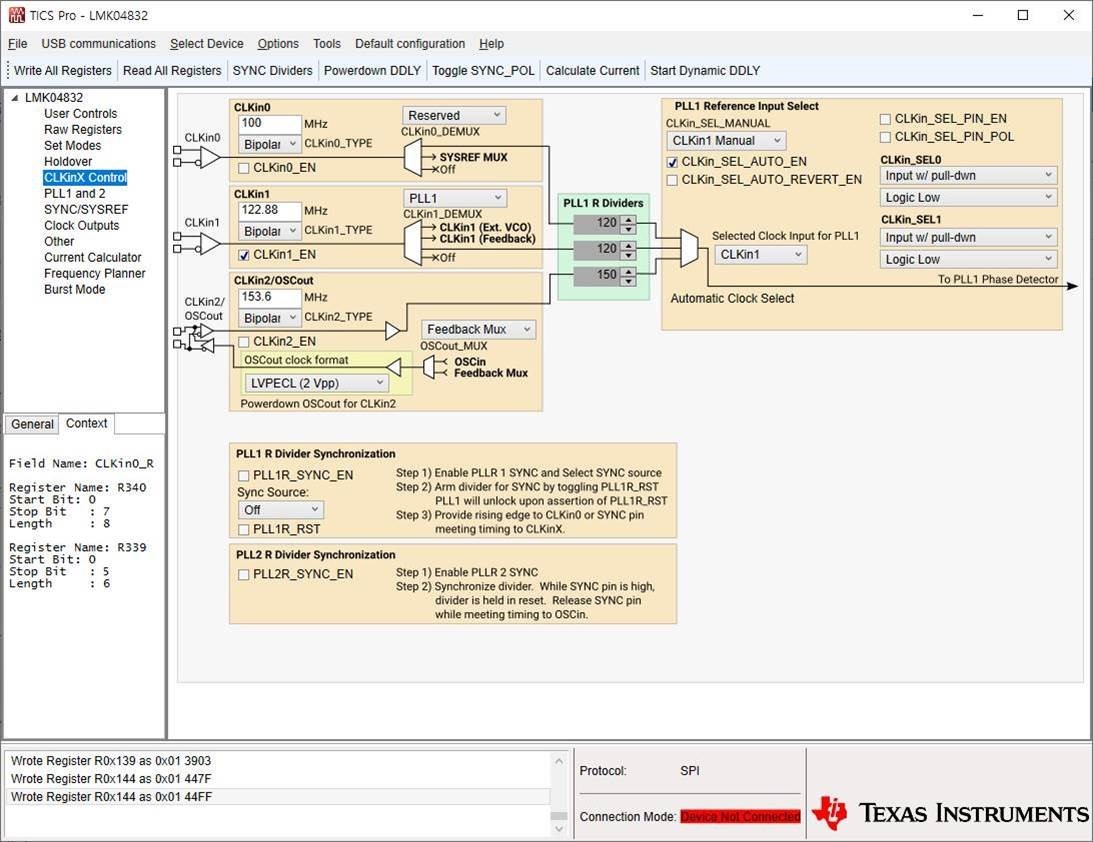1093x842 pixels.
Task: Select Frequency Planner in the tree
Action: click(x=95, y=274)
